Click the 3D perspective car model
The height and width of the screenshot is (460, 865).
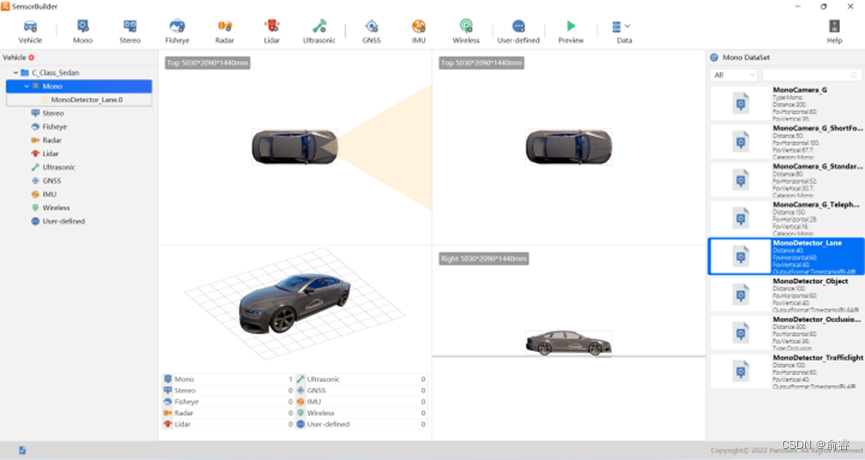tap(294, 303)
